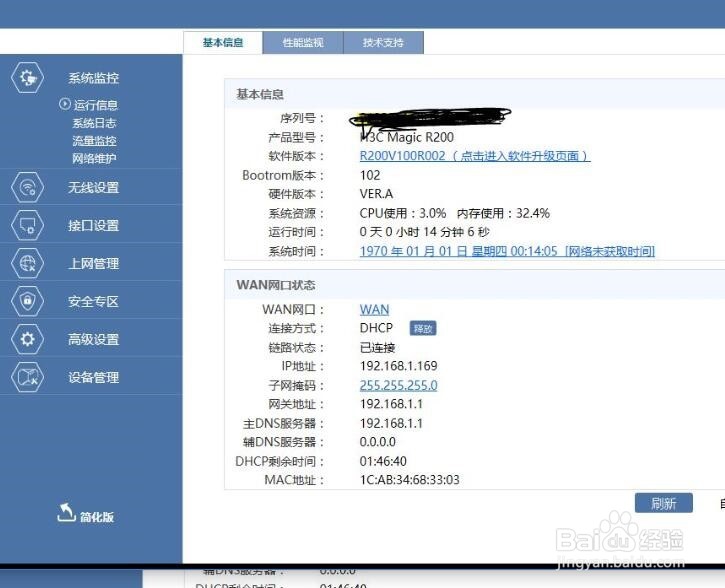Click the 辅DNS服务器 value 0.0.0.0

click(377, 442)
